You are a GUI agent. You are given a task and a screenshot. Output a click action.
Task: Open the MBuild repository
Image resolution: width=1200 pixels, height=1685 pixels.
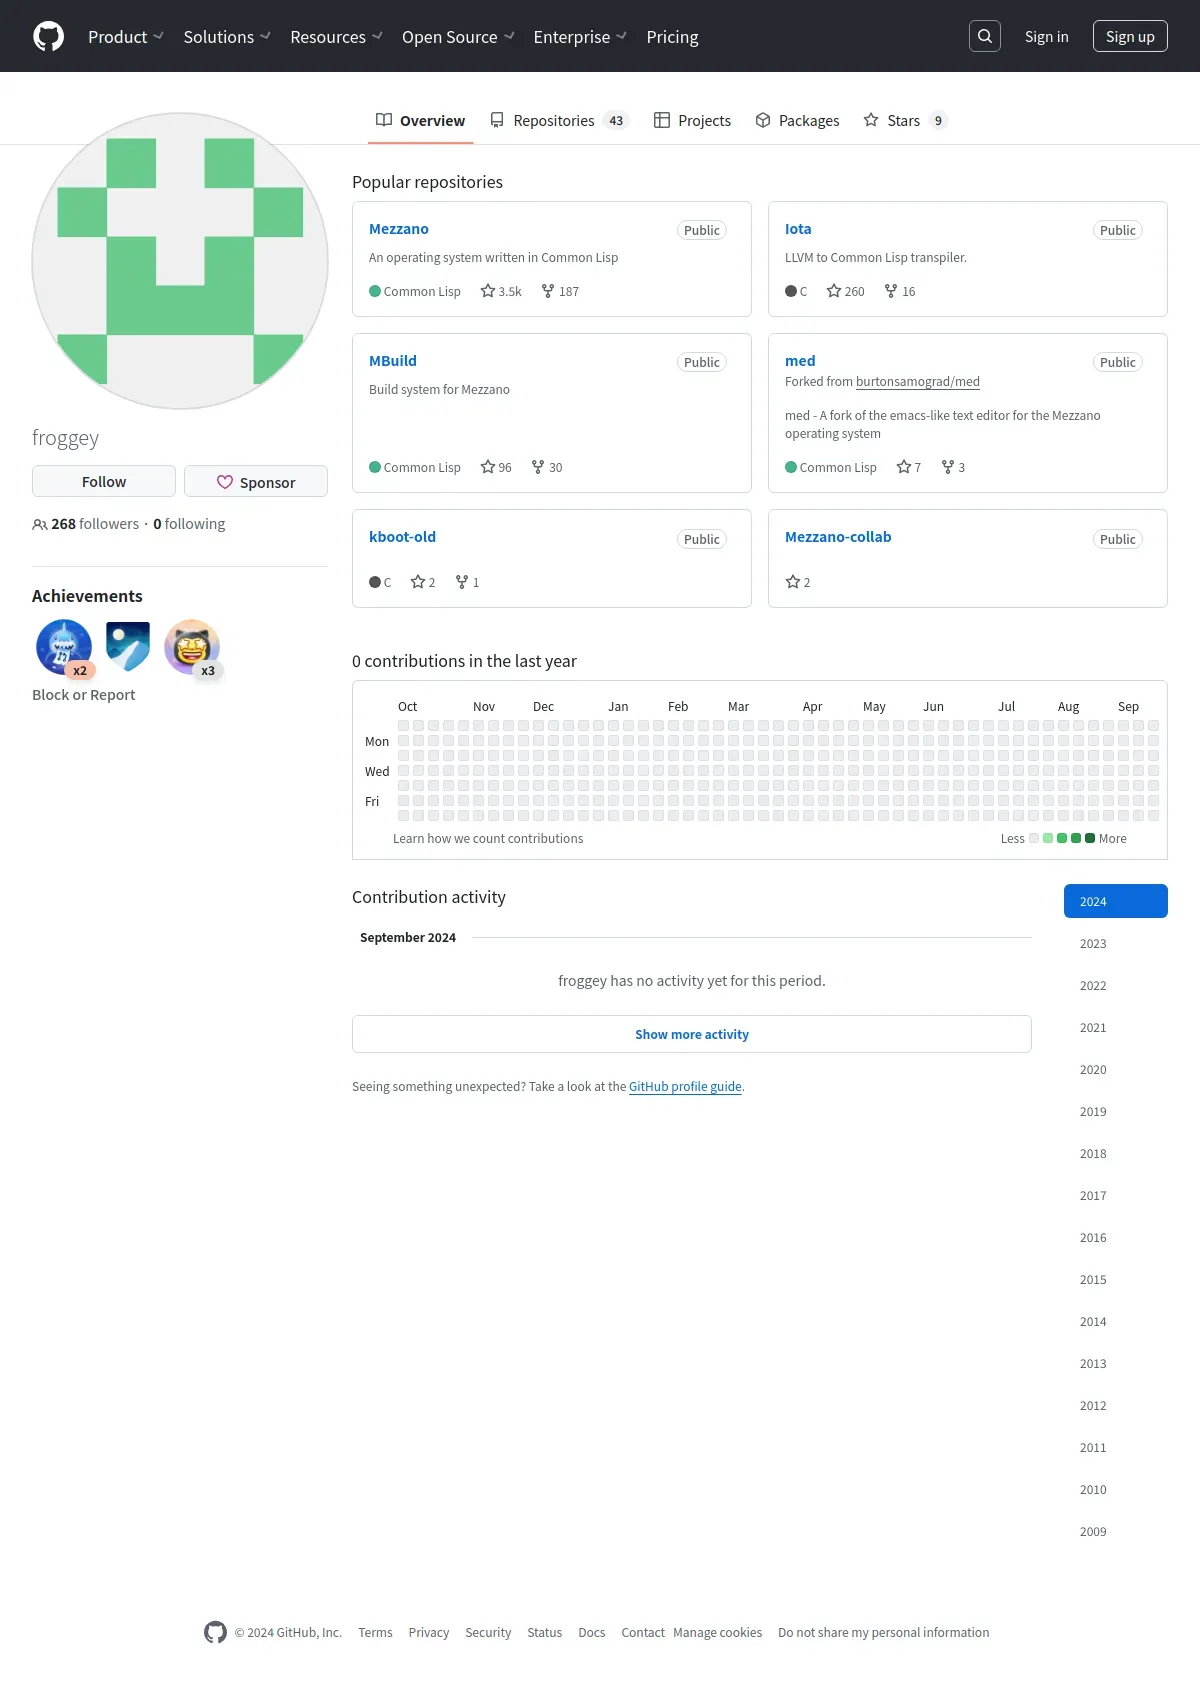393,361
